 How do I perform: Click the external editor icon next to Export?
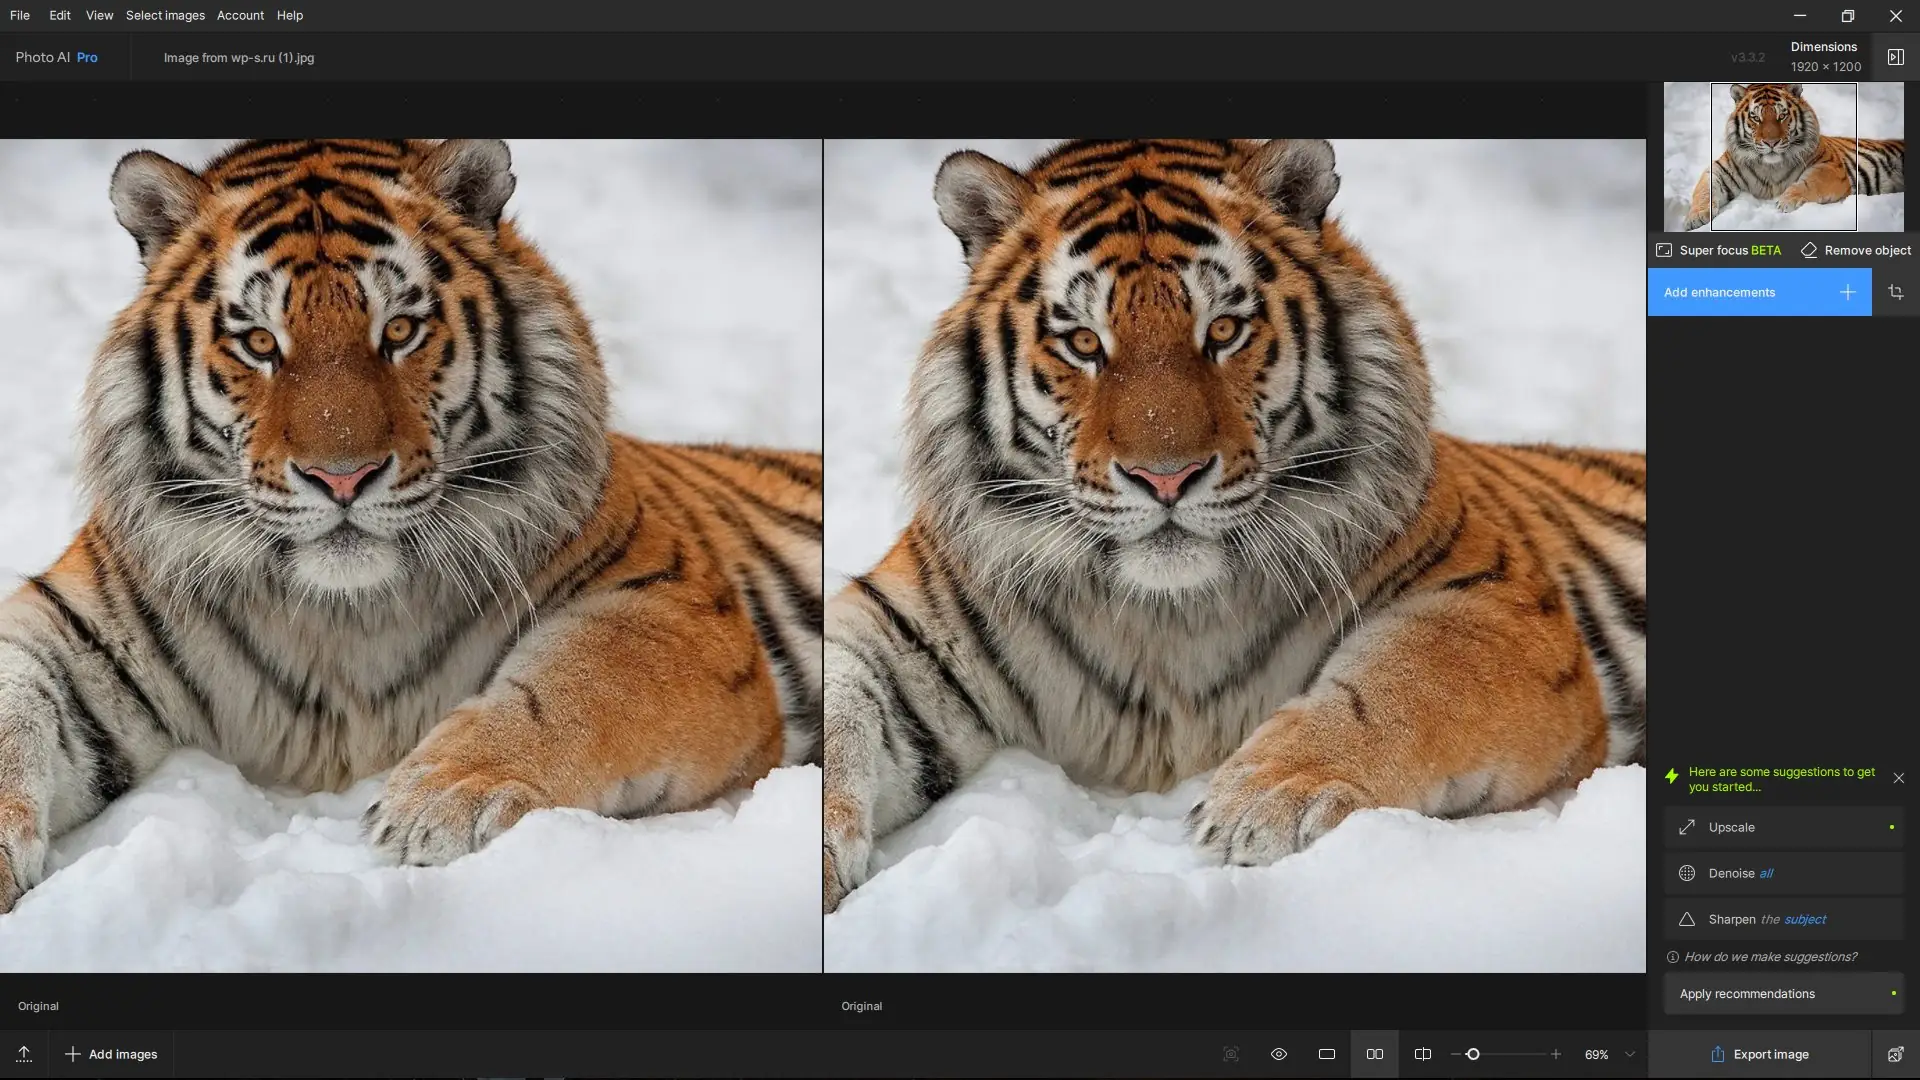1895,1054
